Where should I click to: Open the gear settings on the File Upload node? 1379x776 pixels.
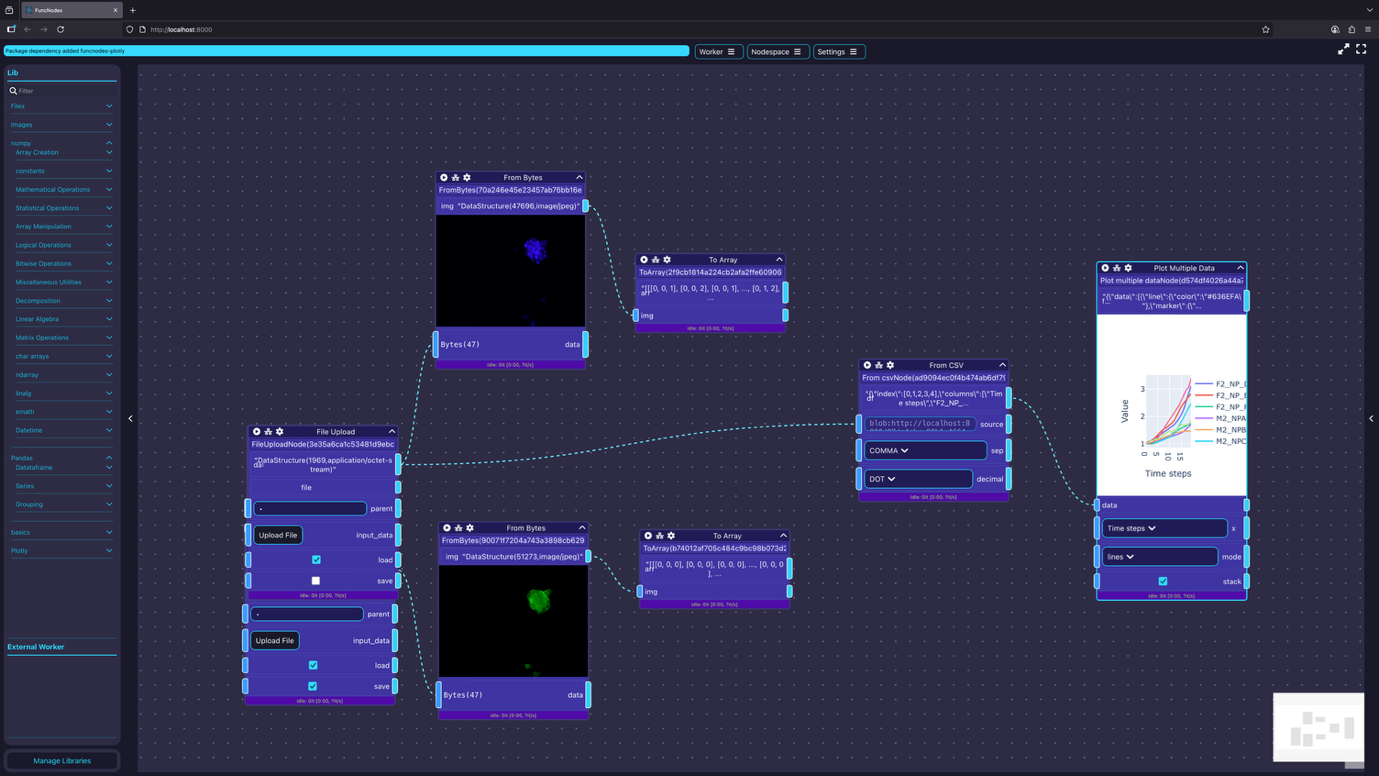(278, 431)
